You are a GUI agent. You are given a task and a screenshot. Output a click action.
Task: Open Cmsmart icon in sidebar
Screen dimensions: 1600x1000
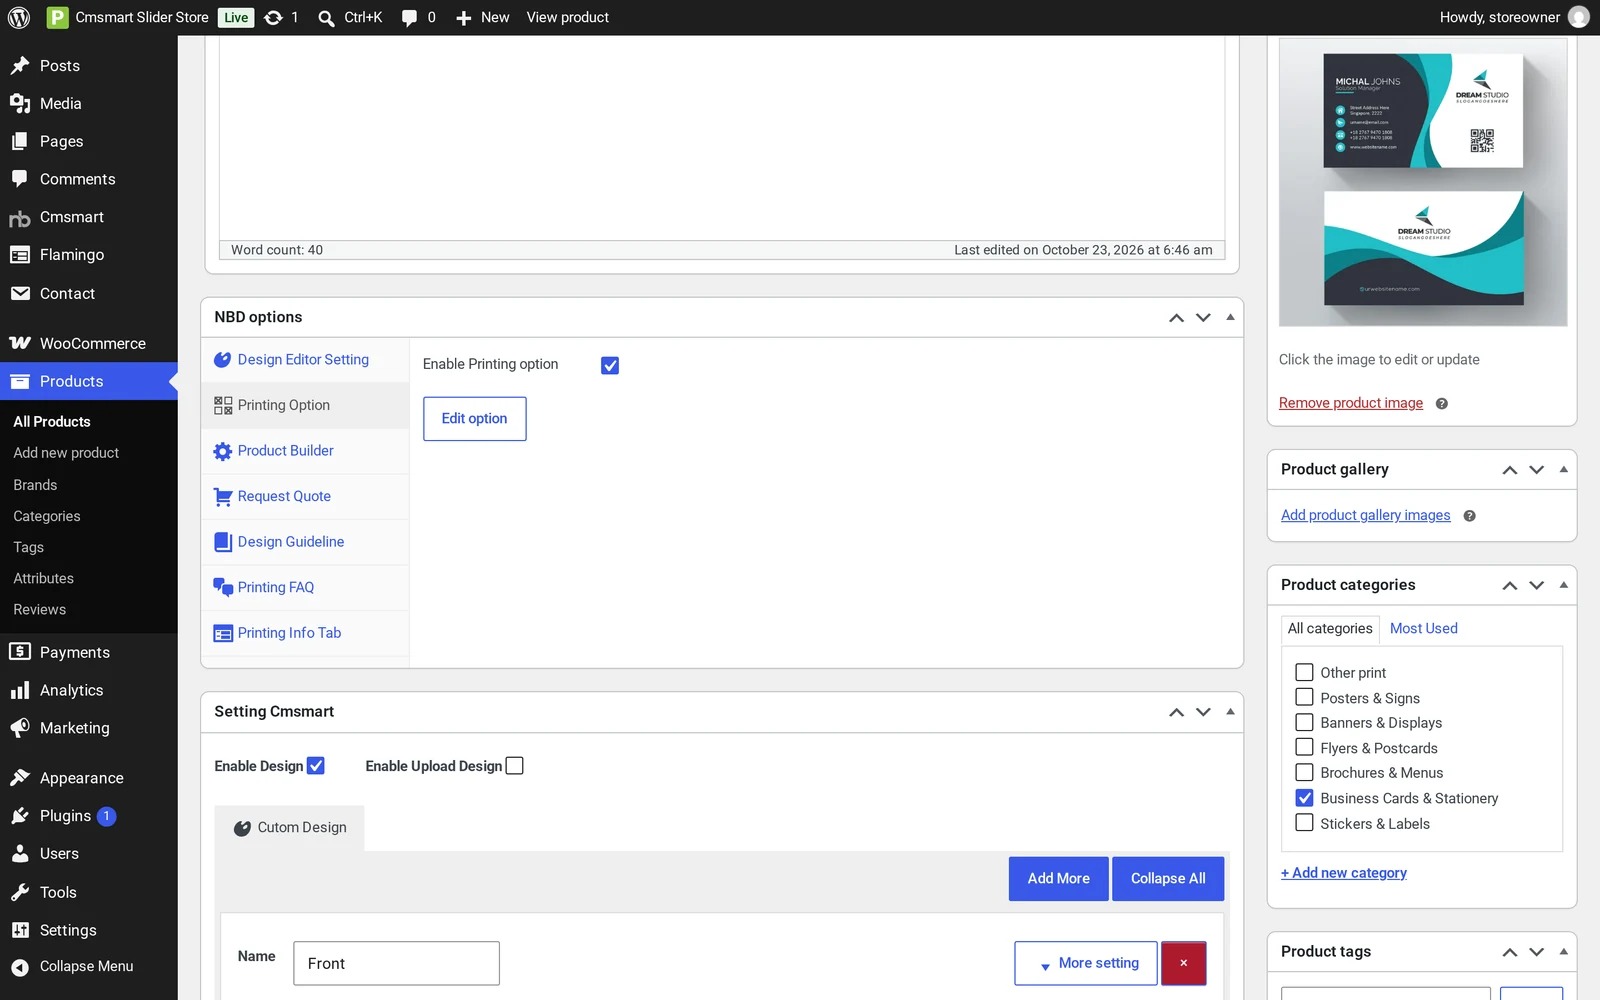[20, 218]
